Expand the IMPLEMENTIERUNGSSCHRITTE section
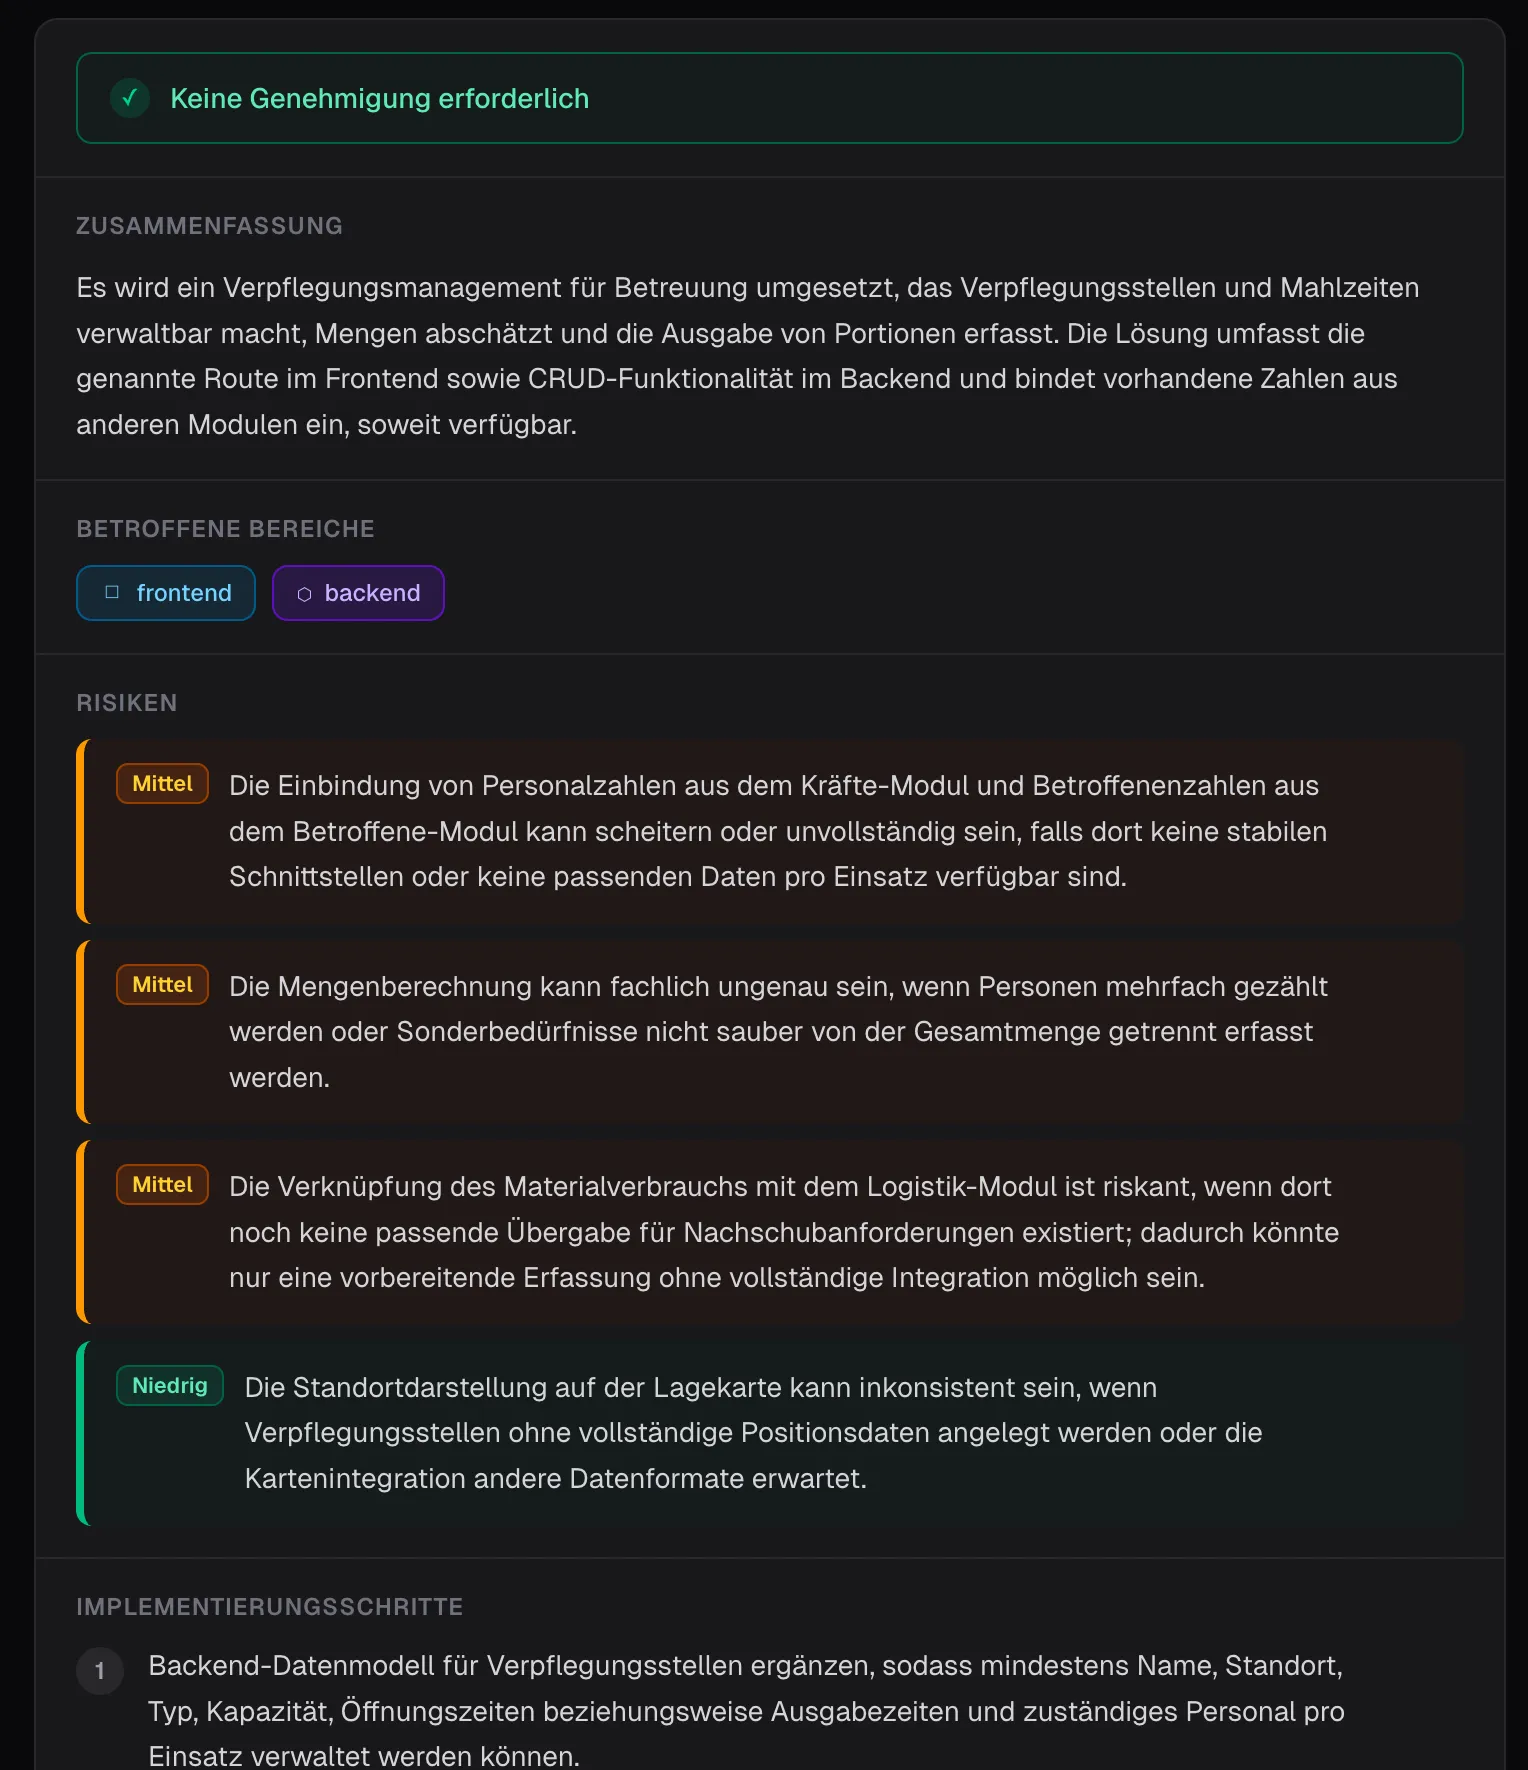This screenshot has height=1770, width=1528. 269,1606
